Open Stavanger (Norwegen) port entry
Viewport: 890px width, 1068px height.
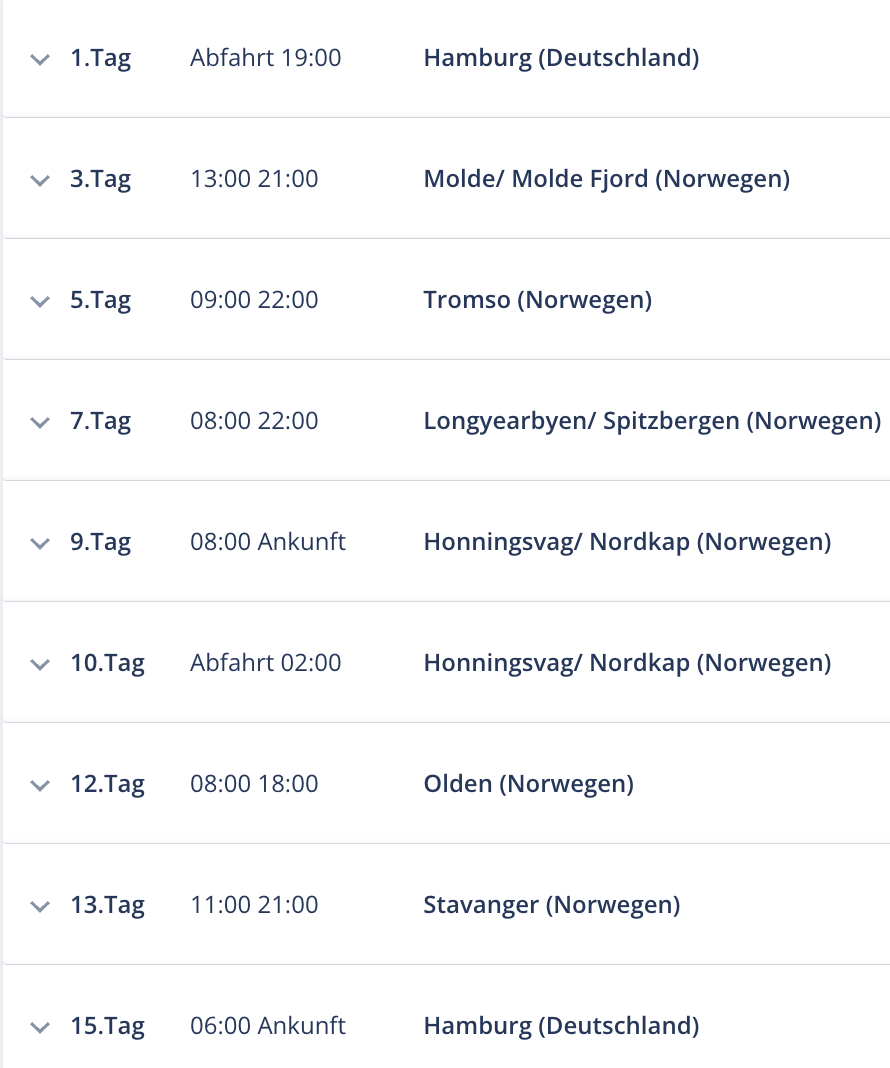[x=552, y=905]
